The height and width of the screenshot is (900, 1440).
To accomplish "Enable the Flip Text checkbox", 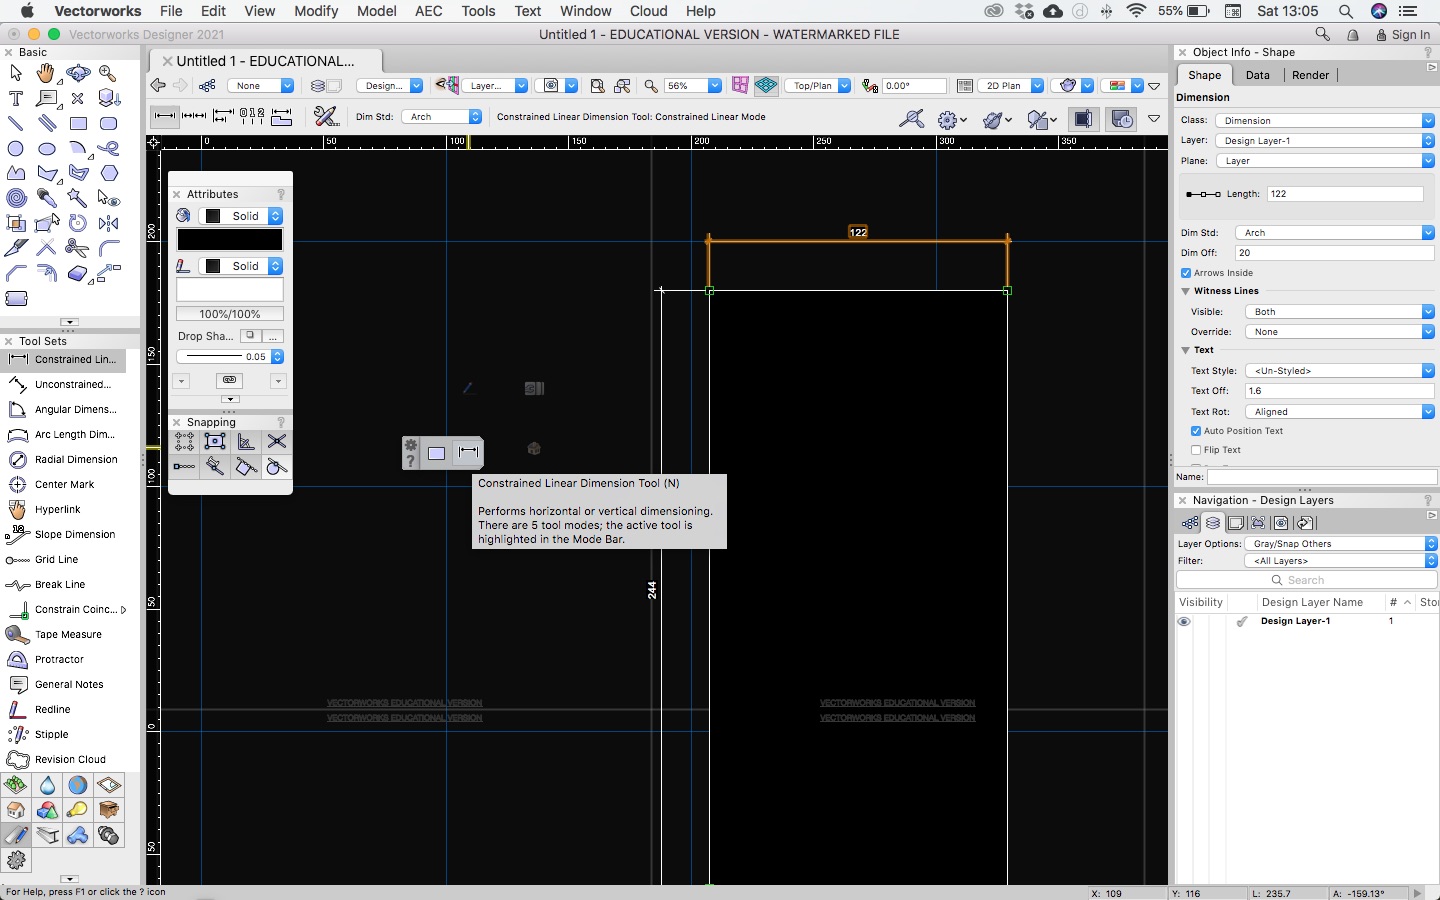I will click(x=1196, y=450).
